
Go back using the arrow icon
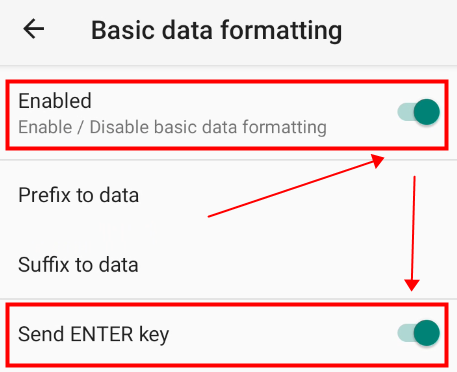33,29
